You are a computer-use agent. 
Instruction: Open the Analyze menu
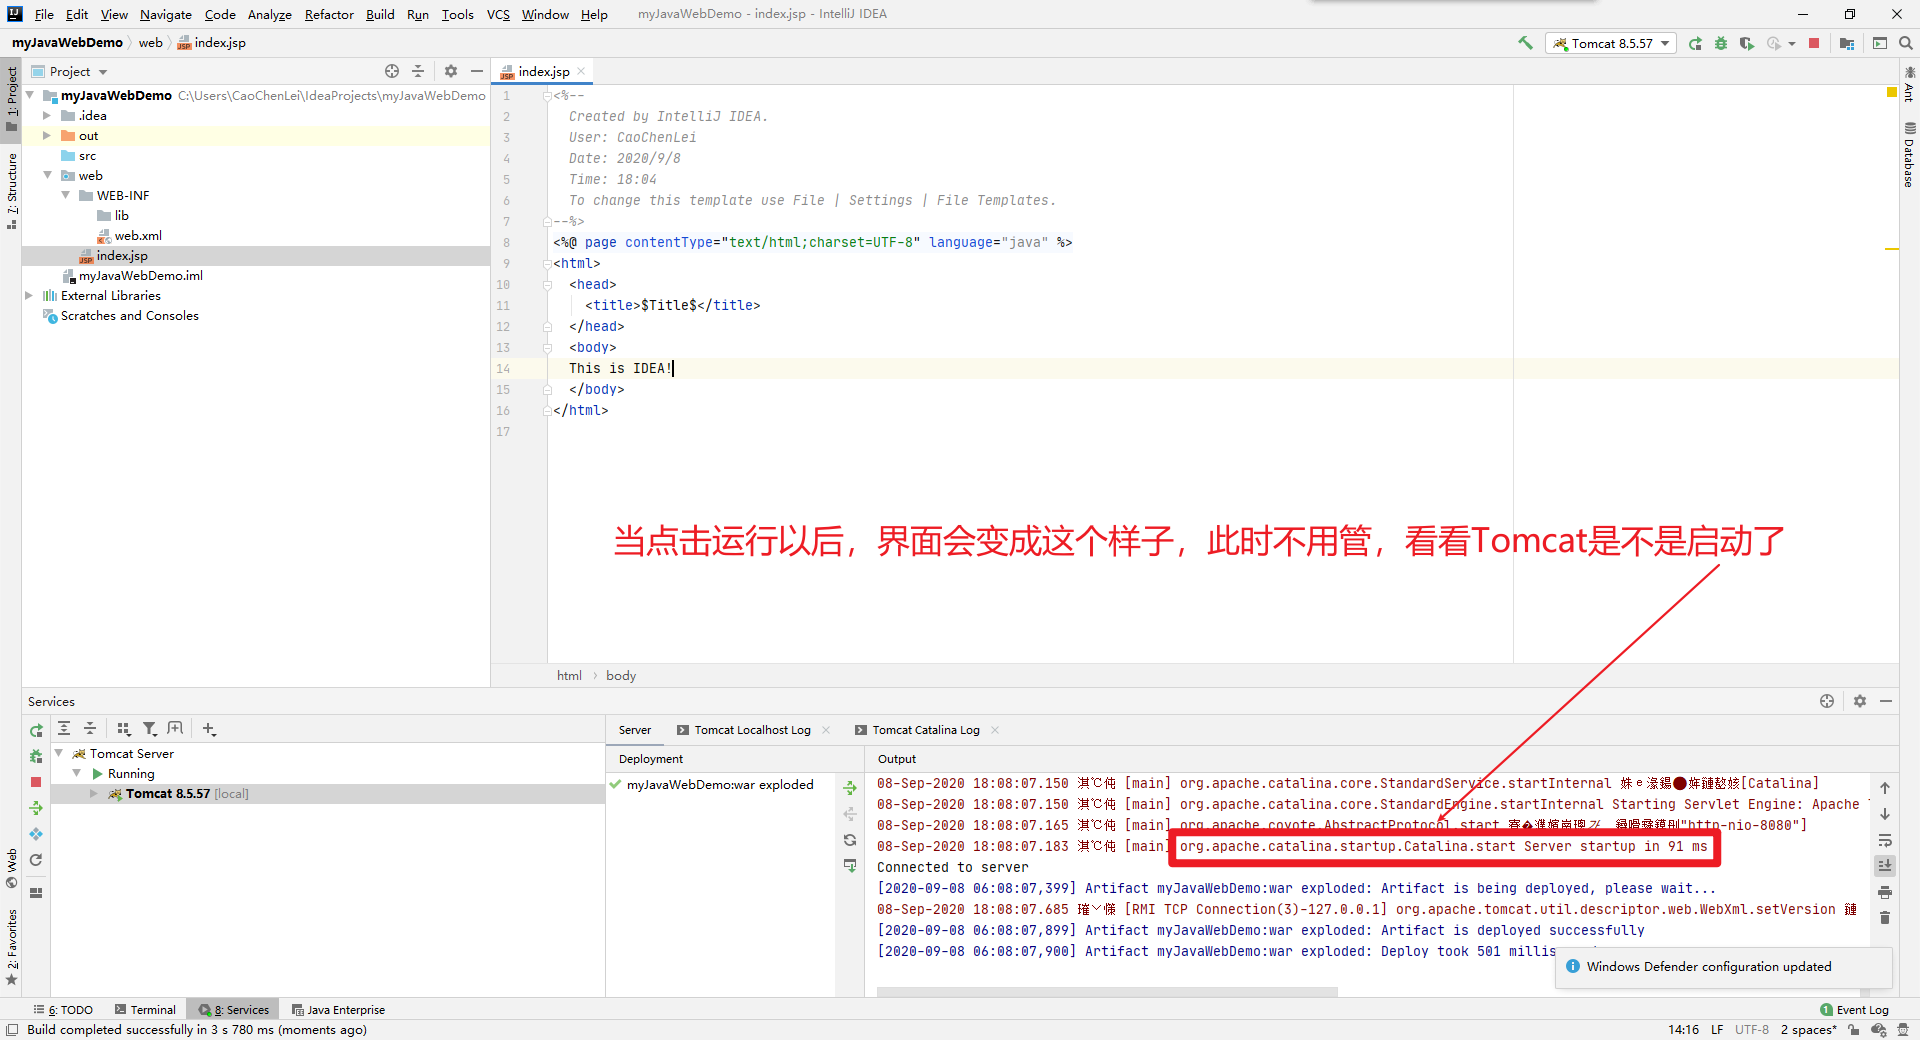(270, 14)
